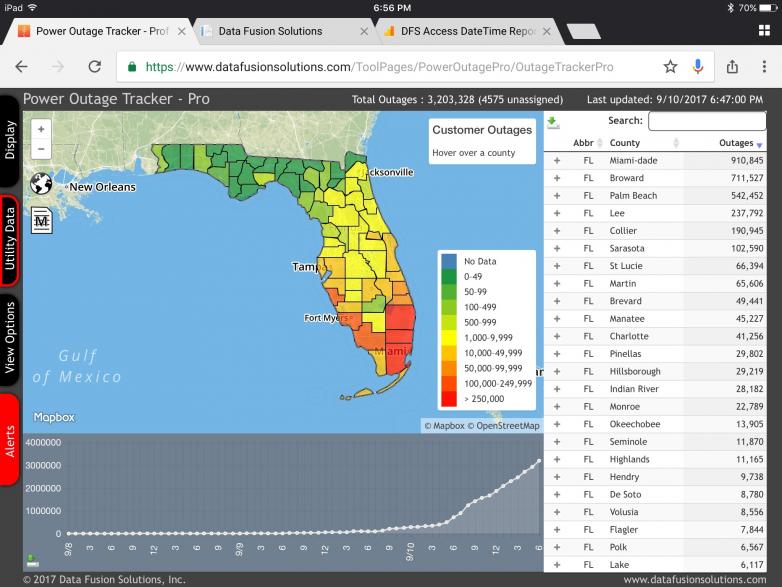The width and height of the screenshot is (782, 587).
Task: Sort table by Outages column
Action: pyautogui.click(x=740, y=143)
